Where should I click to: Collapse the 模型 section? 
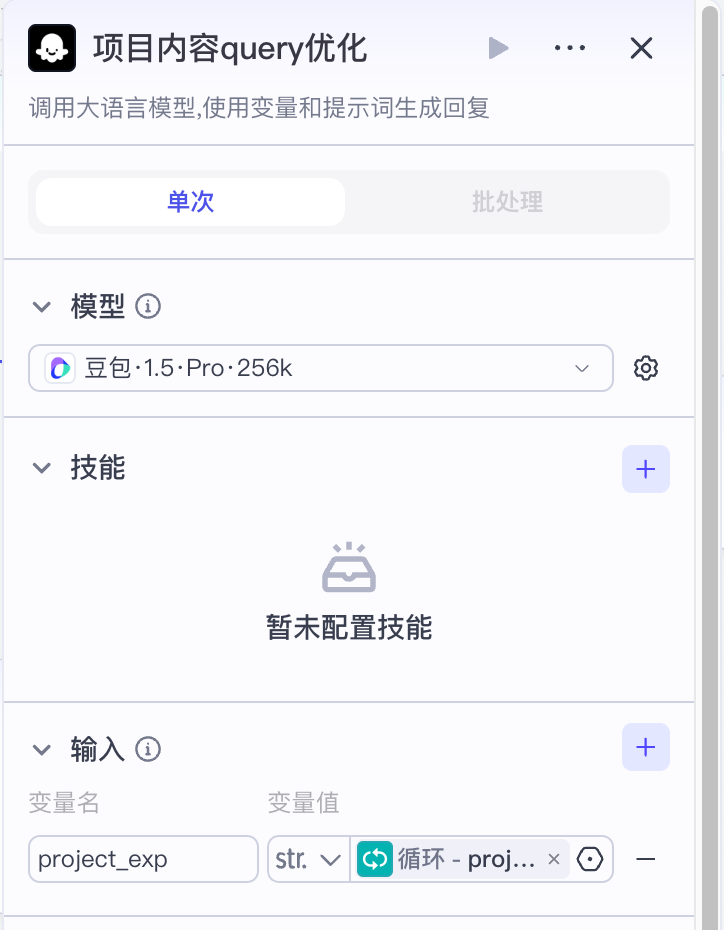(42, 307)
